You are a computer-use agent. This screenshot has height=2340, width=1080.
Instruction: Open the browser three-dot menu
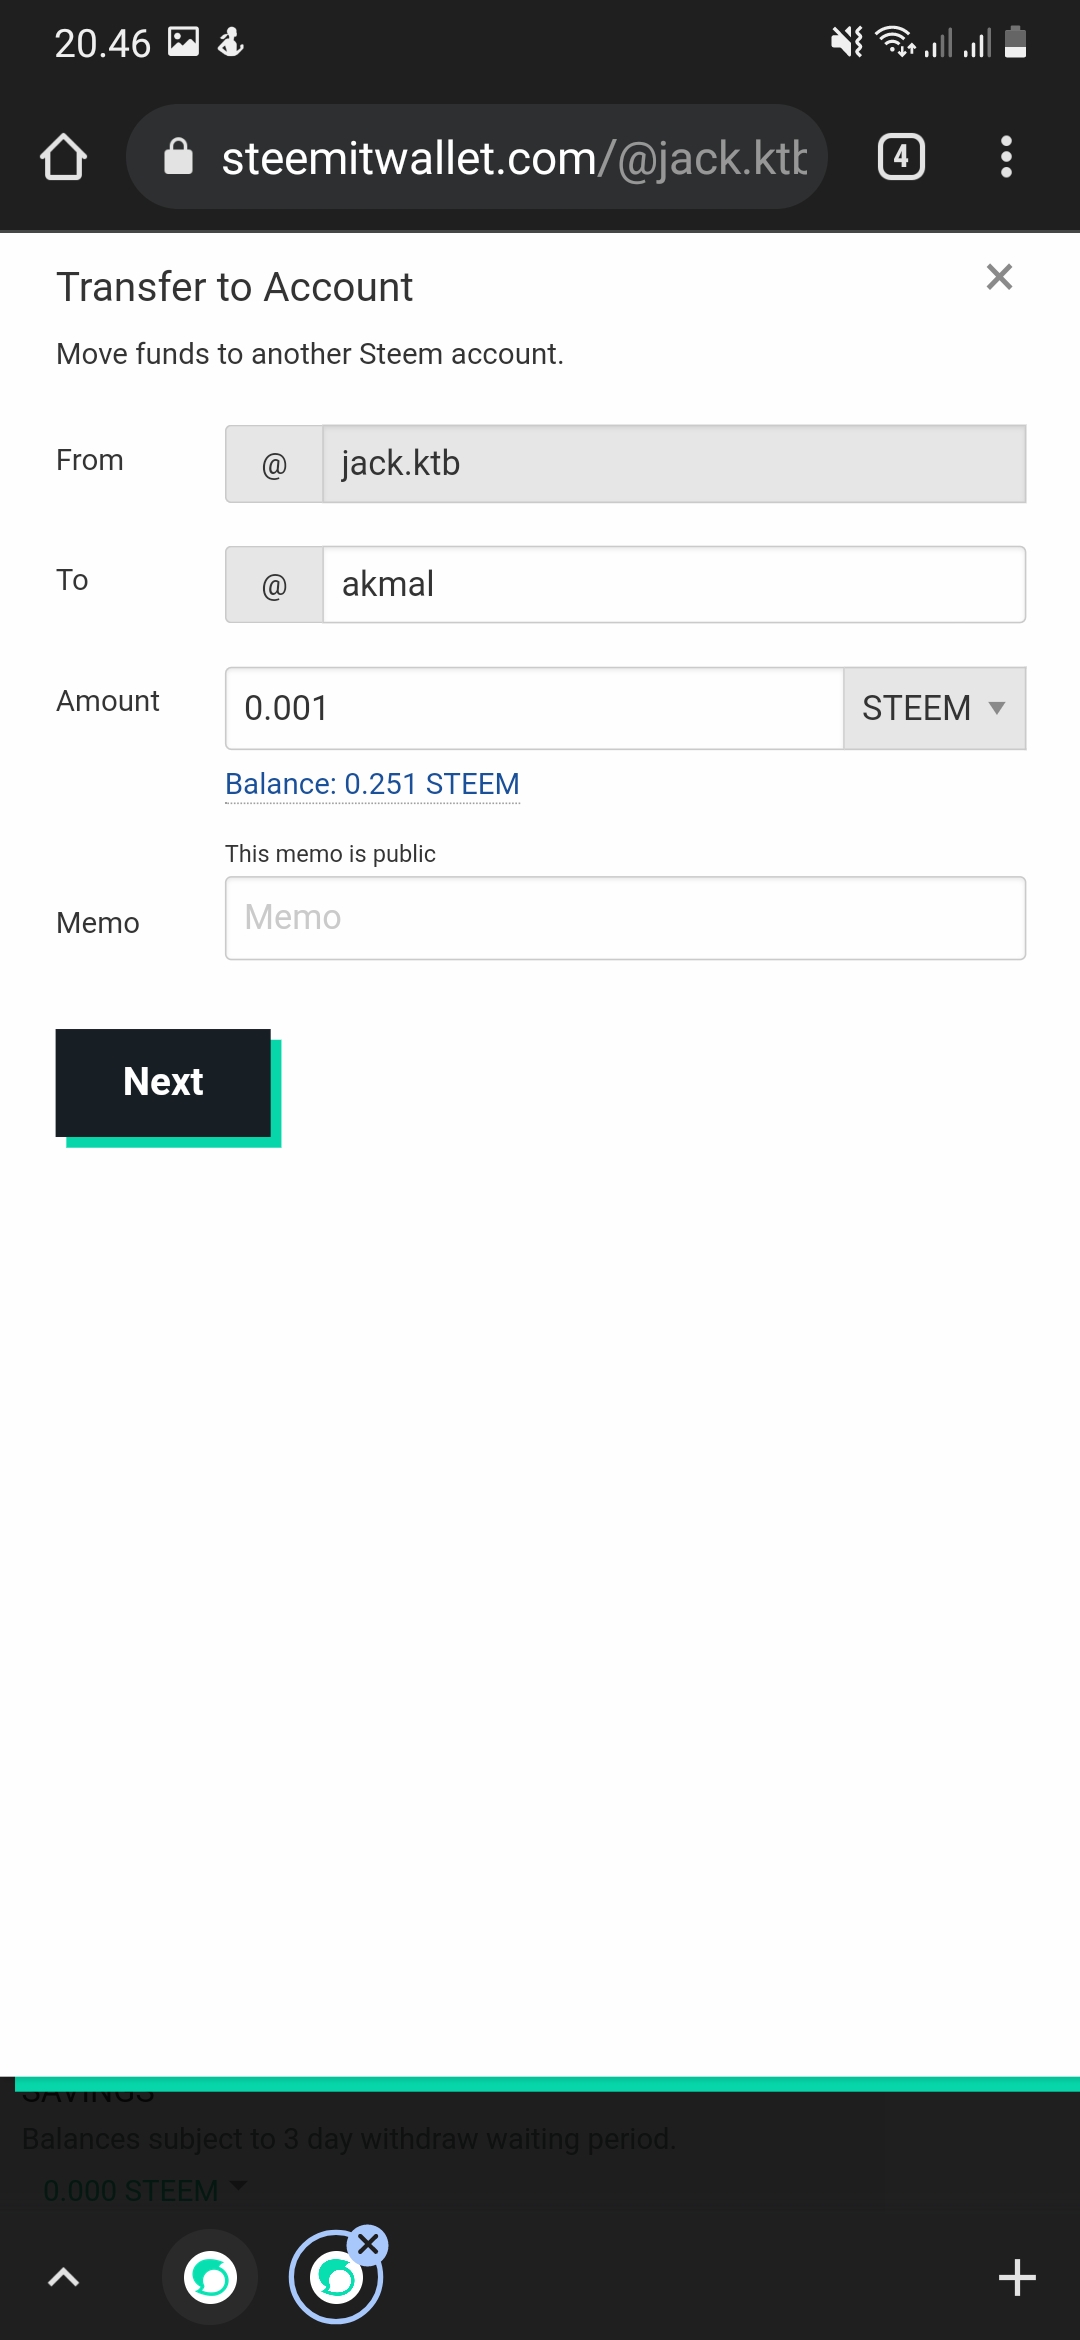click(x=1006, y=157)
